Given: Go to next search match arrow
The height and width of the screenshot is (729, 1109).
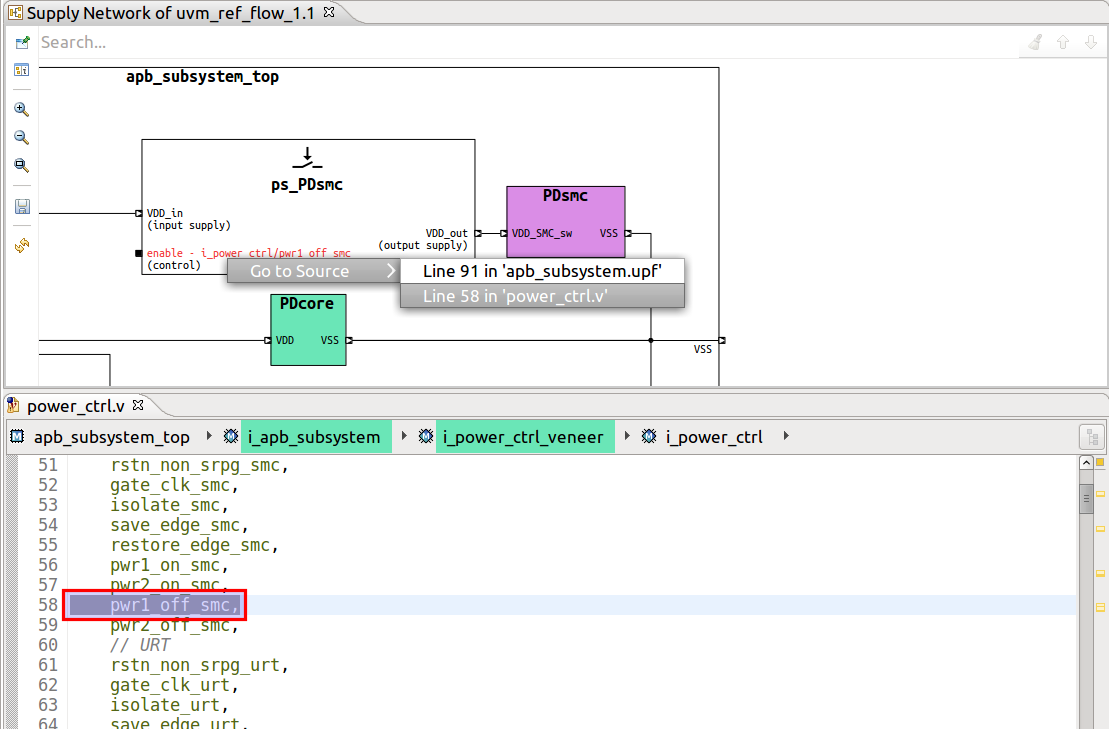Looking at the screenshot, I should coord(1091,42).
